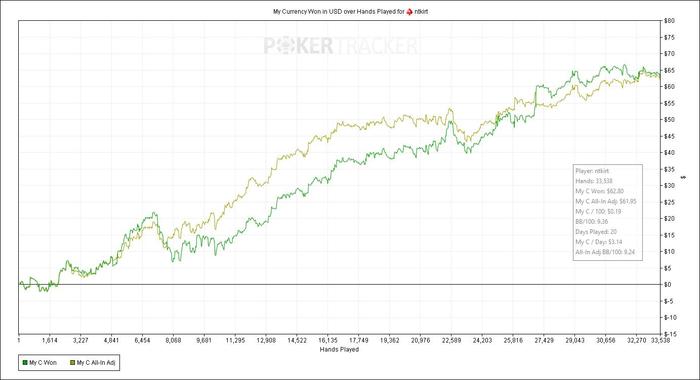Click the '8,068' x-axis tick label
Viewport: 700px width, 380px height.
point(173,341)
